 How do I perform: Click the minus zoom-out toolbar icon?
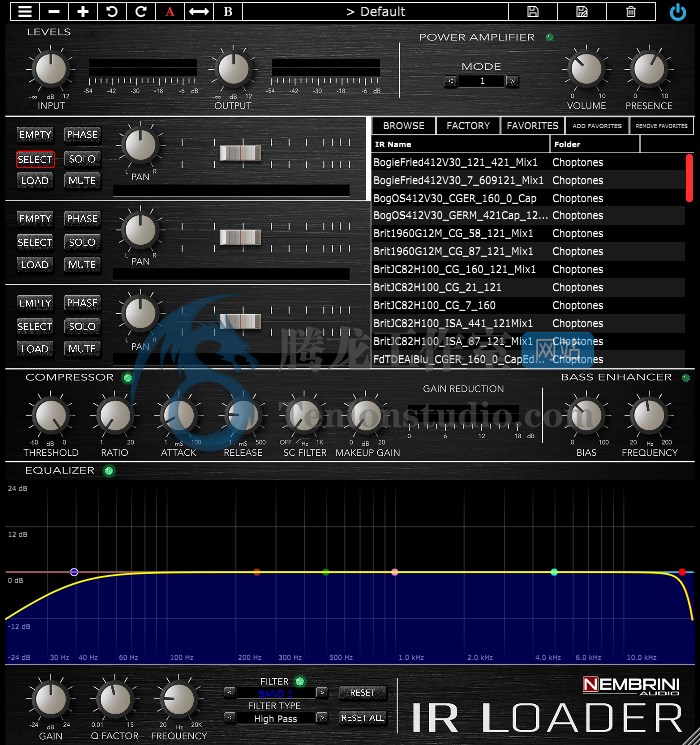(54, 11)
